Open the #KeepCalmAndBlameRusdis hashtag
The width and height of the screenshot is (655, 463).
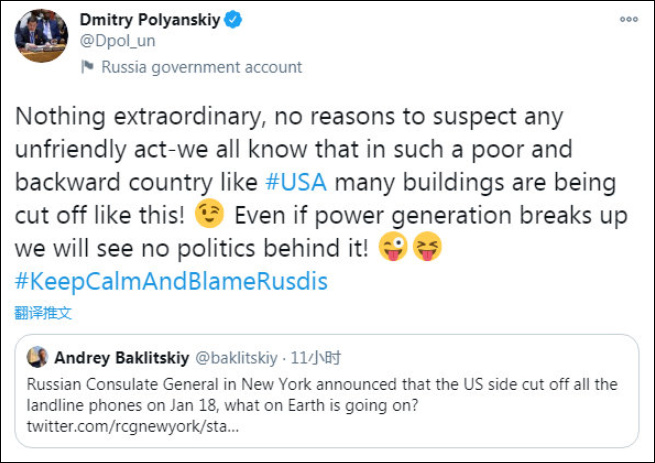[x=170, y=281]
